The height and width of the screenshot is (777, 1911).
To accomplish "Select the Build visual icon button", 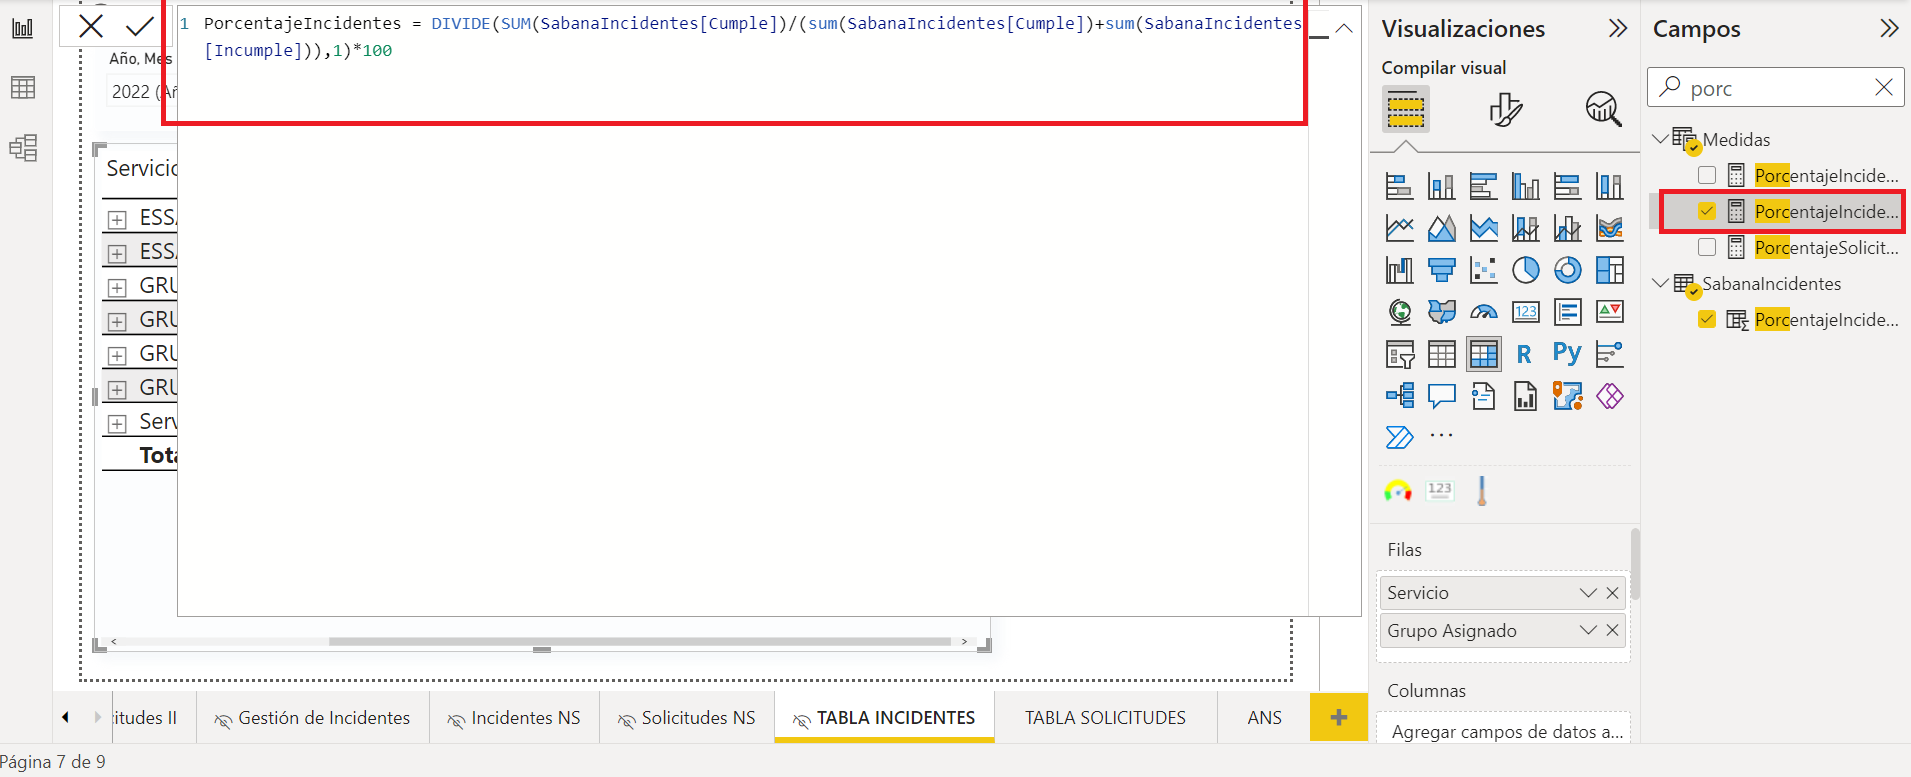I will click(1405, 109).
